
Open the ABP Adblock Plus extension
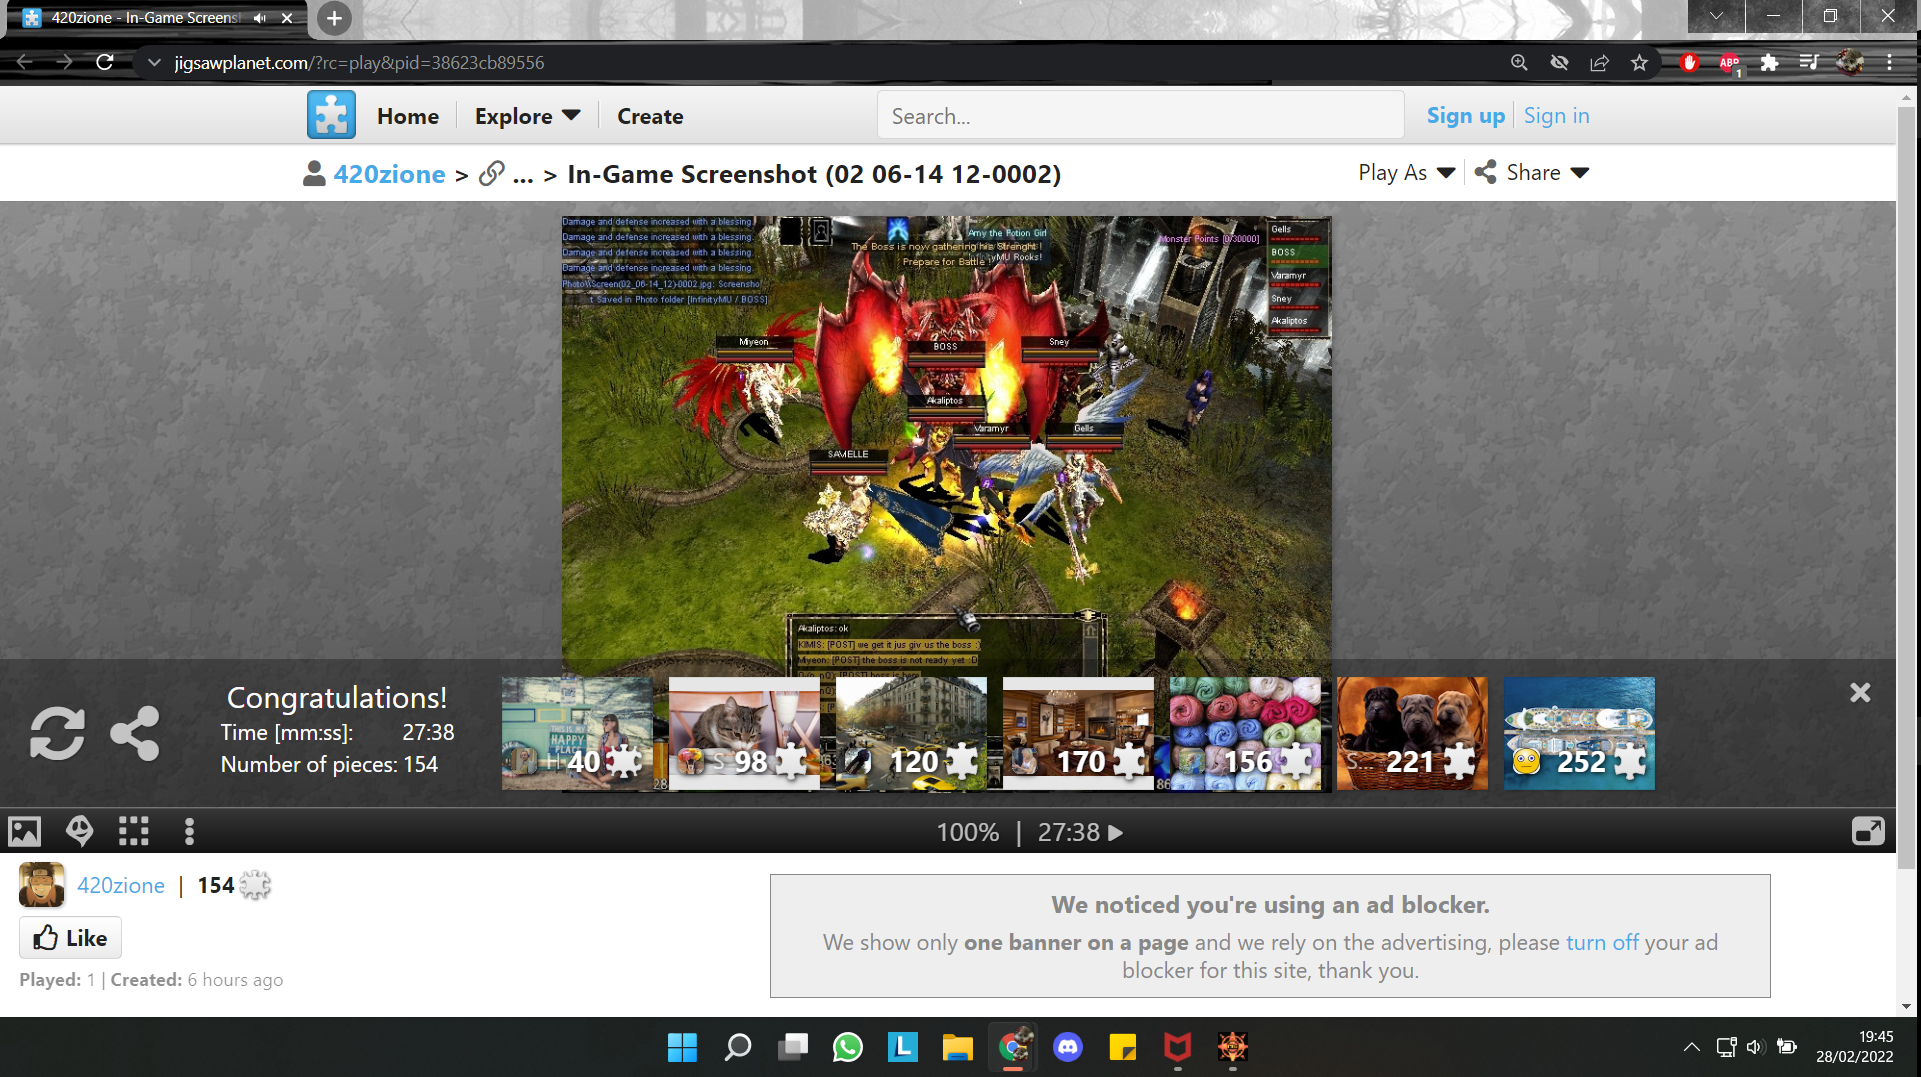point(1730,64)
